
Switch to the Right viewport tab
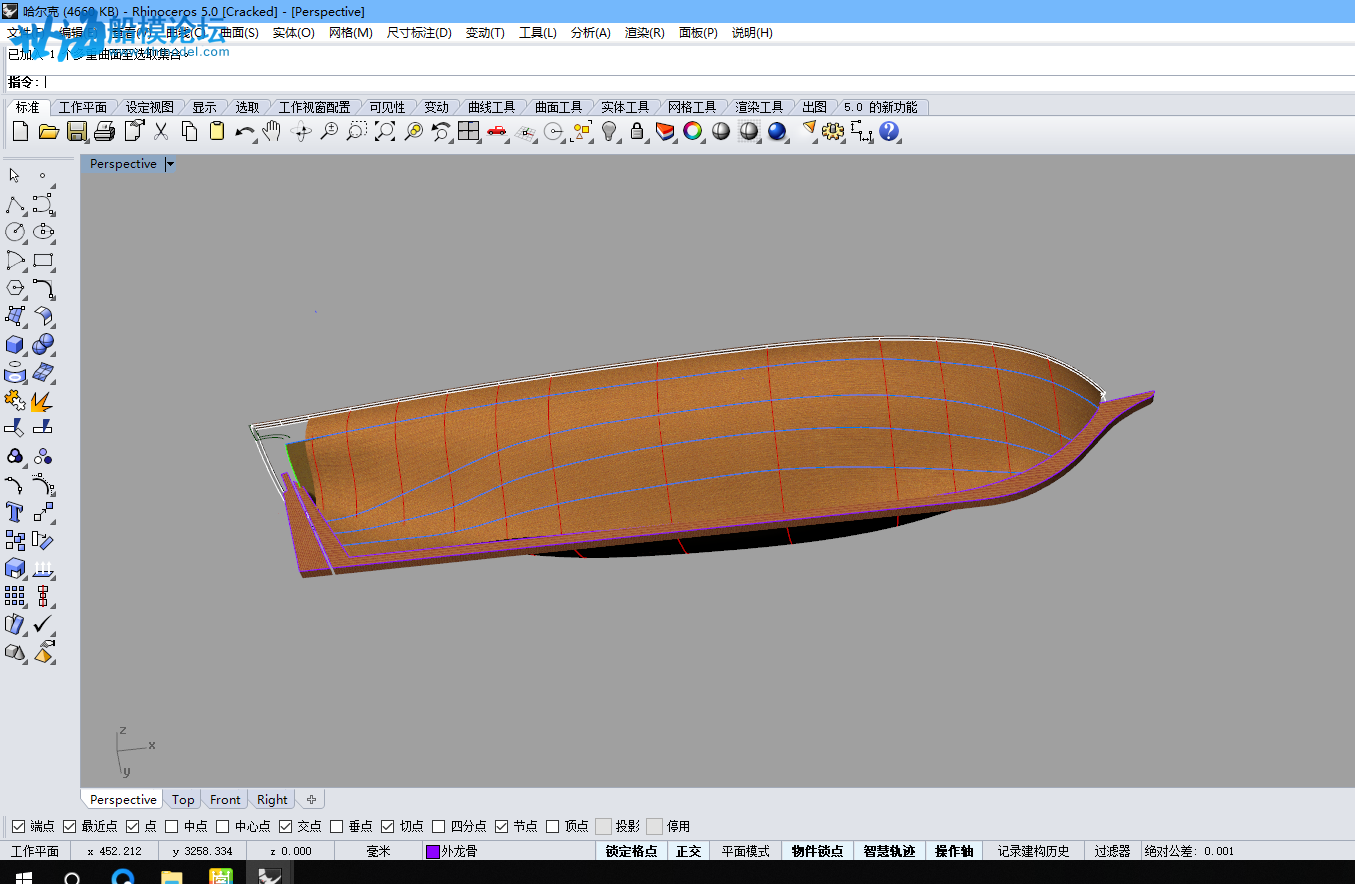(x=272, y=800)
